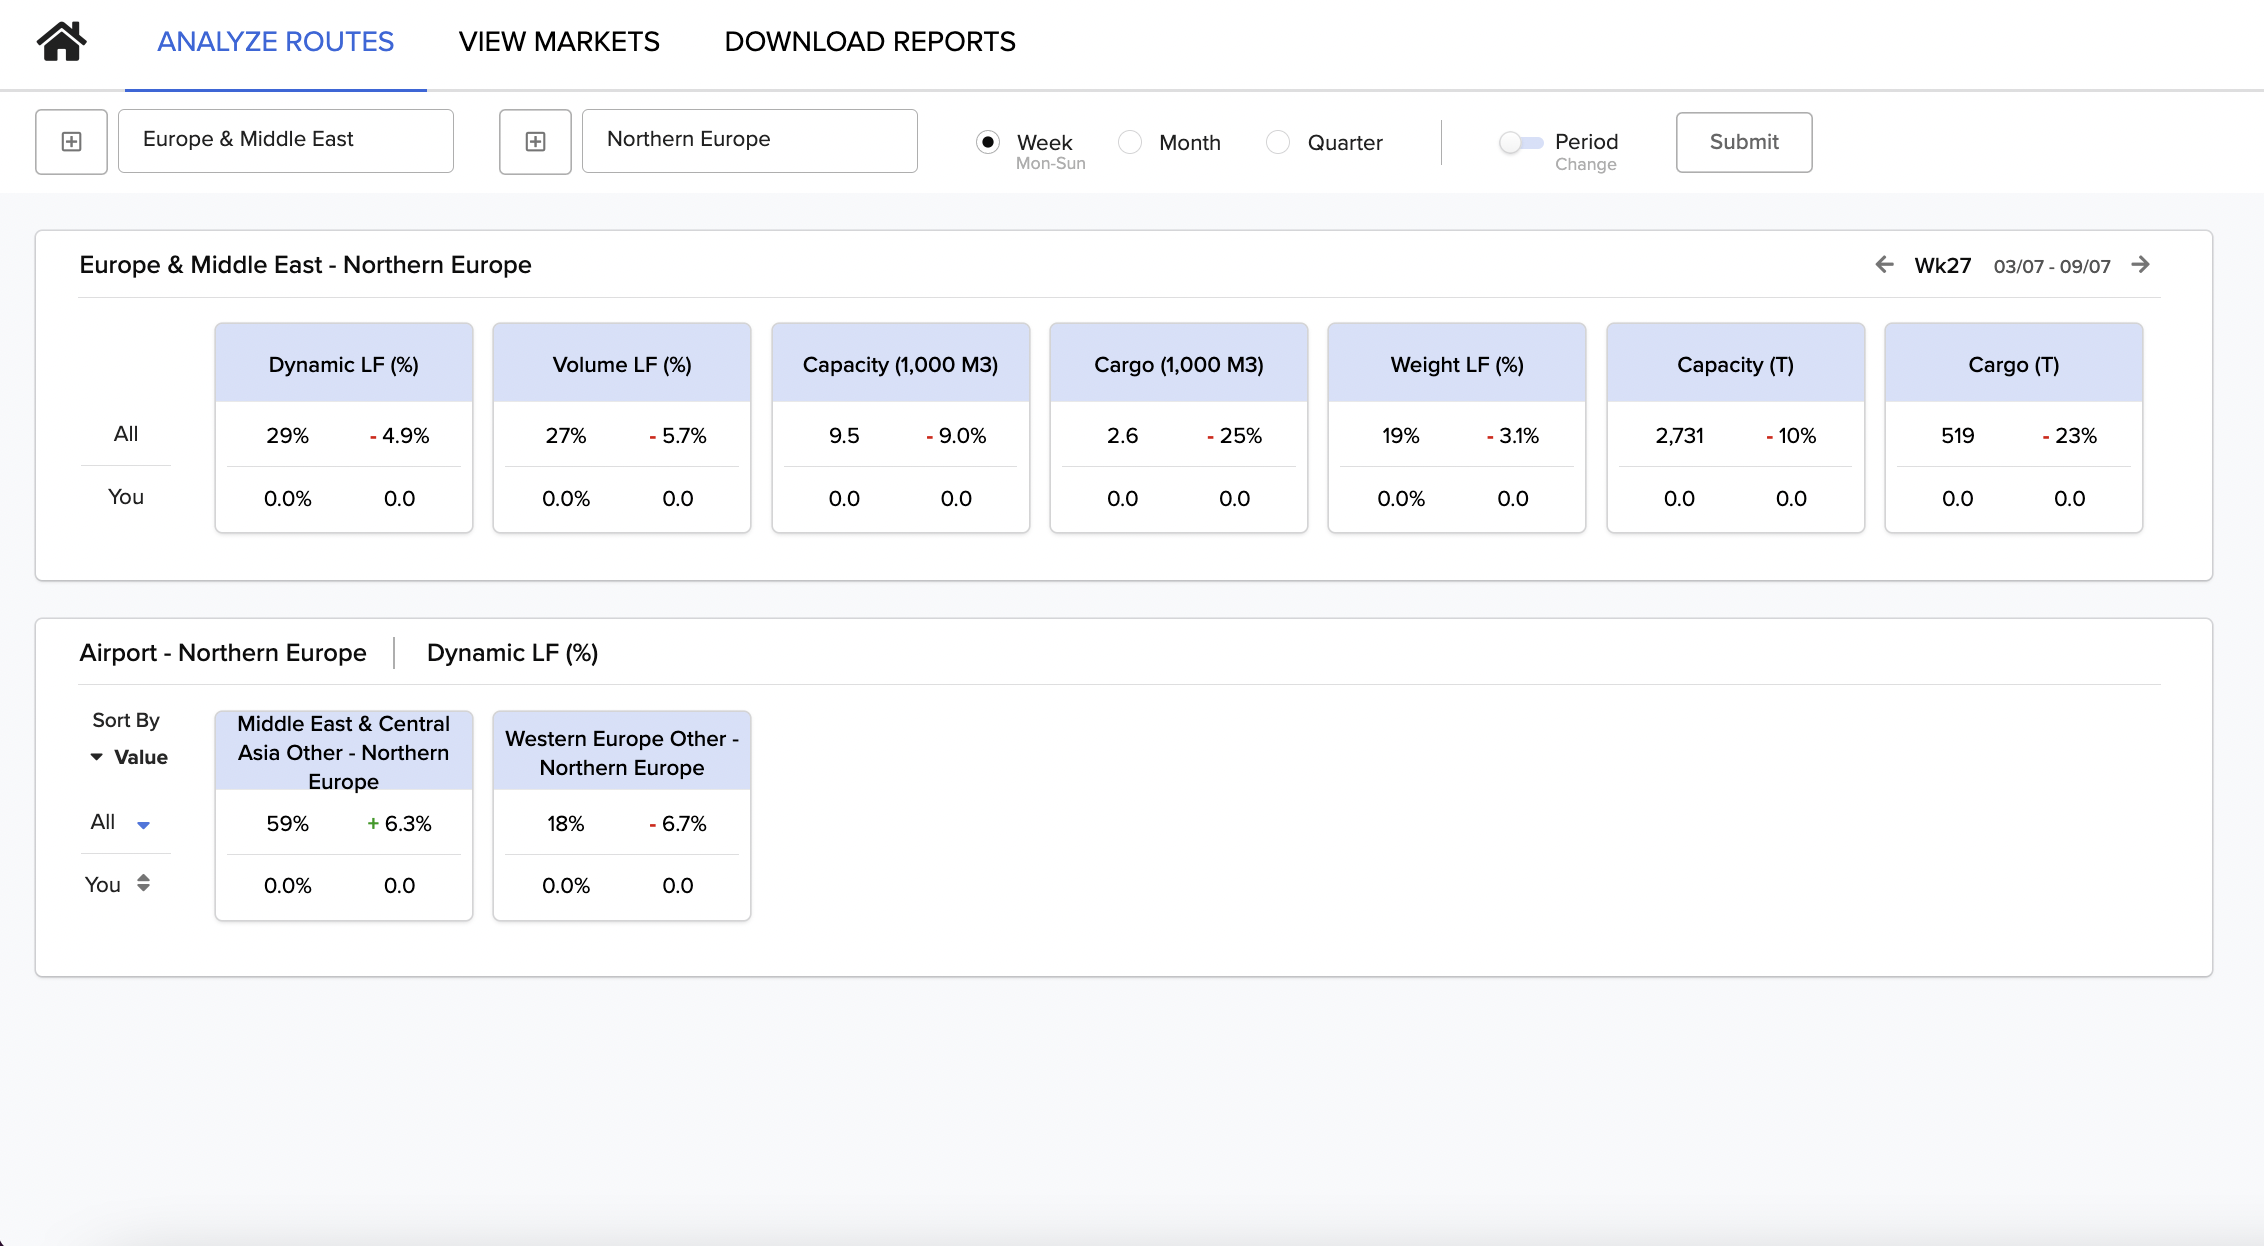Image resolution: width=2264 pixels, height=1246 pixels.
Task: Select Dynamic LF (%) metric card header
Action: coord(344,364)
